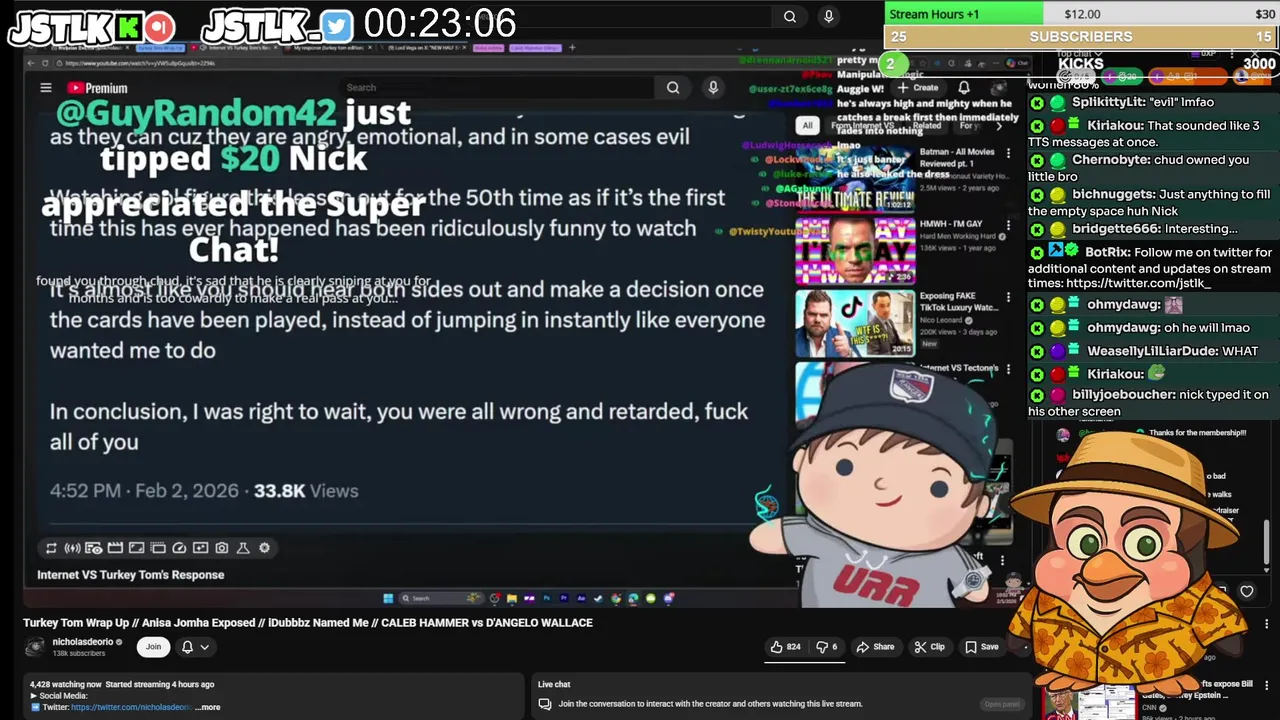Click Internet VS Turkey Tom's Response title
Screen dimensions: 1280x720
click(x=131, y=575)
